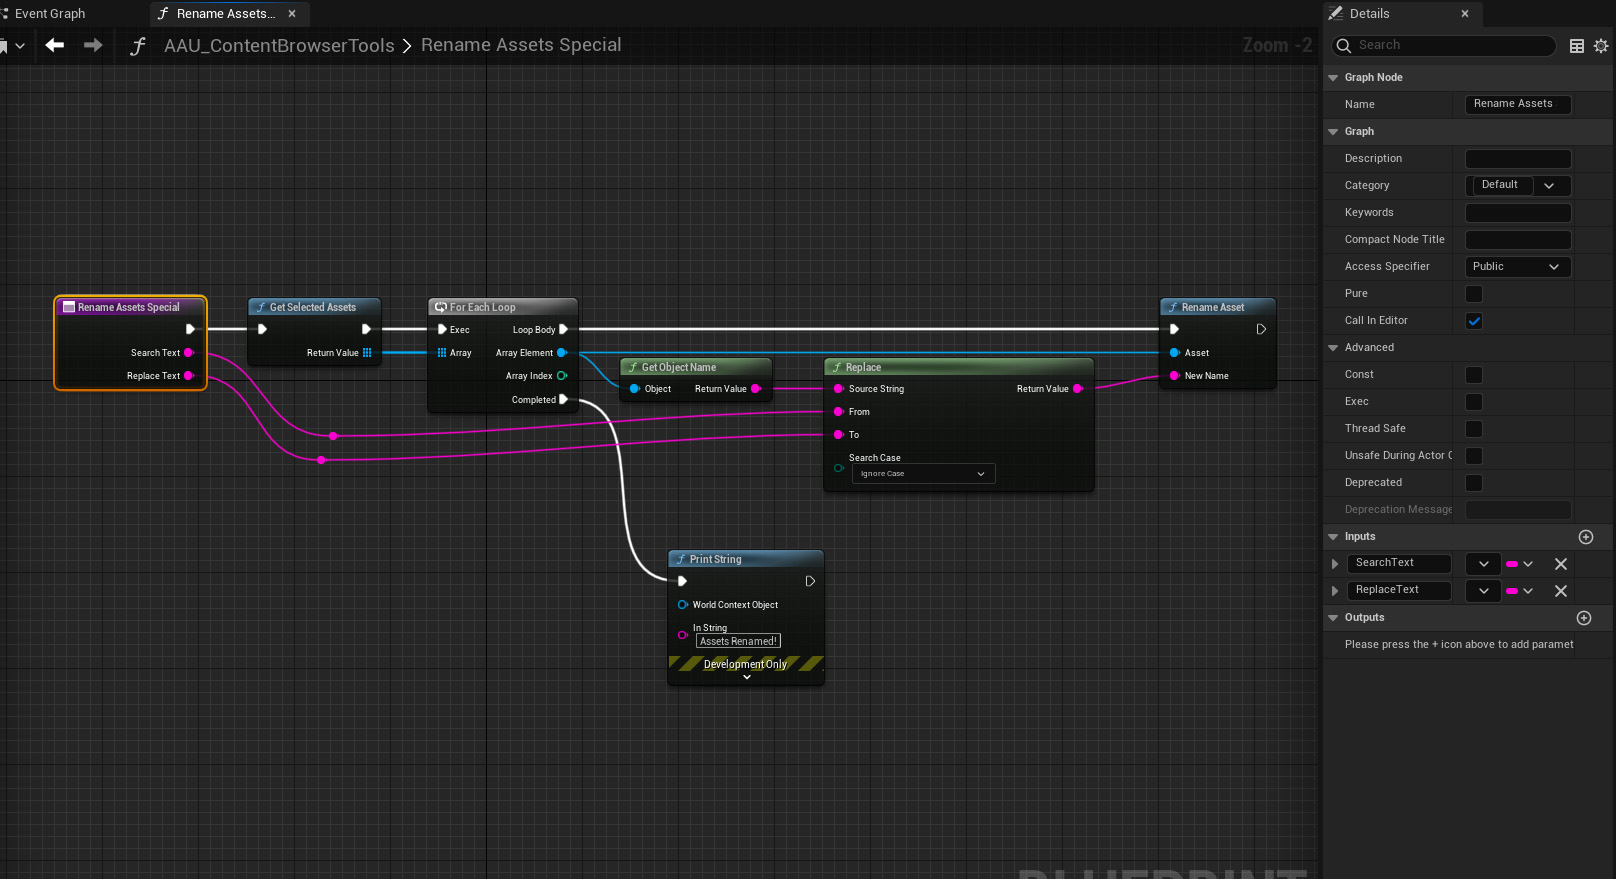Open Access Specifier Public dropdown
1616x879 pixels.
[x=1518, y=266]
